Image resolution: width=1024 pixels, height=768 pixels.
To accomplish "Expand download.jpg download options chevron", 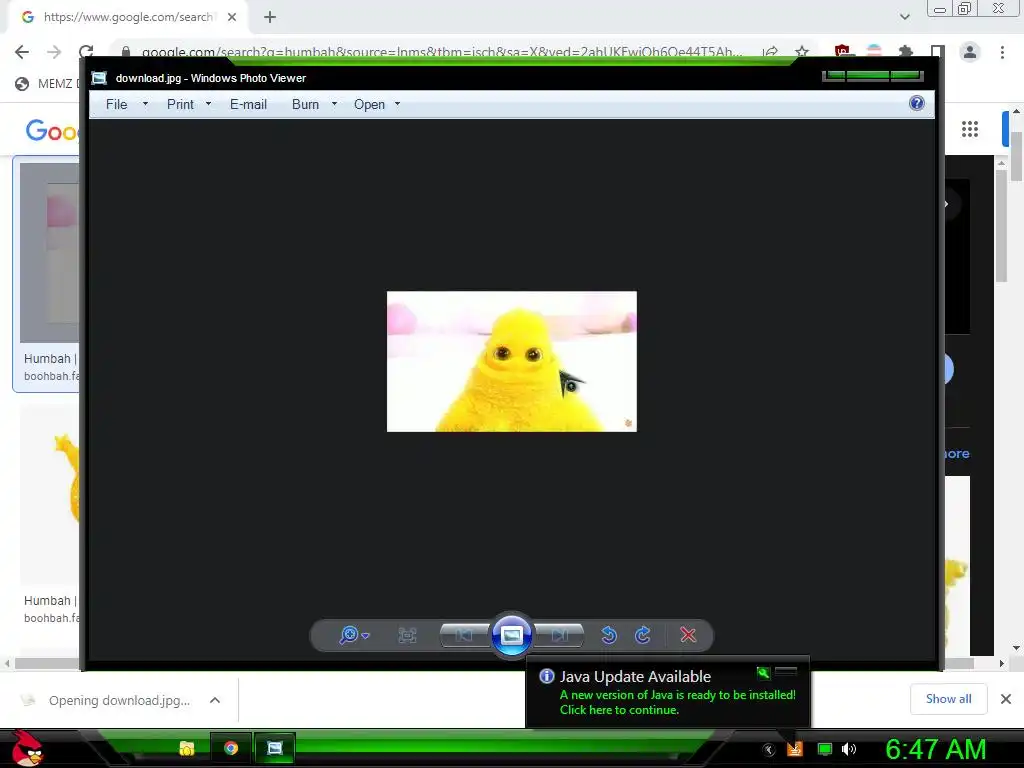I will [x=215, y=700].
